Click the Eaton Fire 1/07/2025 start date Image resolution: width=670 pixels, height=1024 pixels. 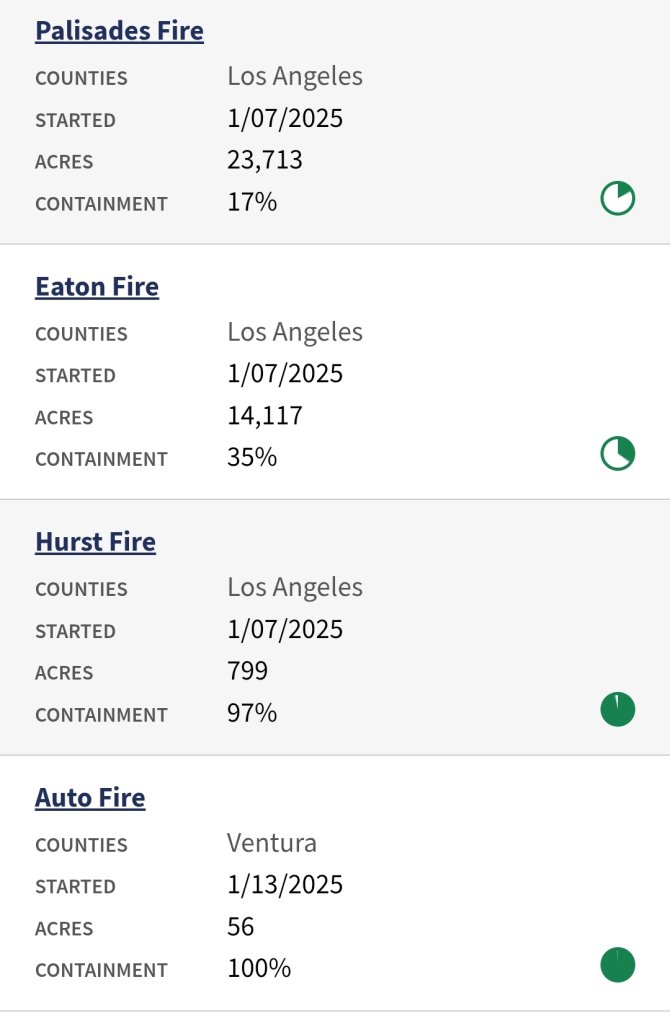(285, 374)
